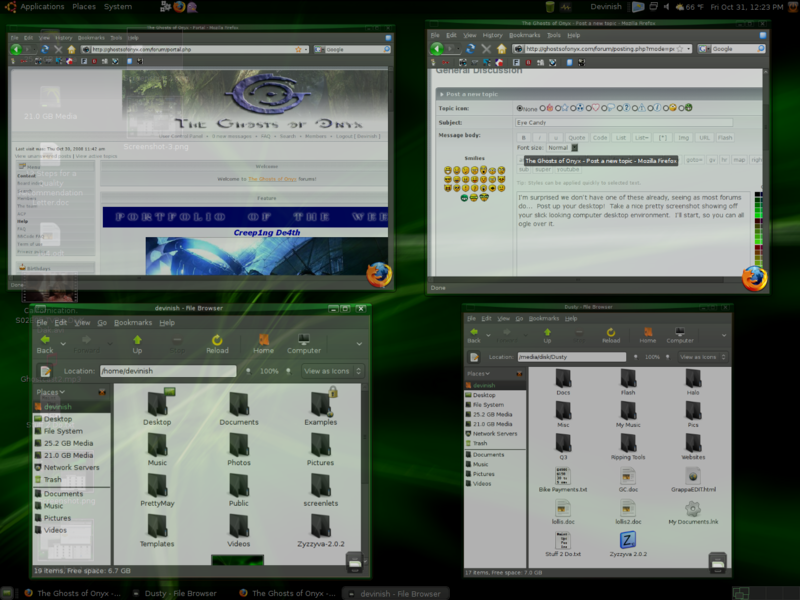Open Home from the devinish File Browser toolbar
Image resolution: width=800 pixels, height=600 pixels.
click(x=263, y=344)
